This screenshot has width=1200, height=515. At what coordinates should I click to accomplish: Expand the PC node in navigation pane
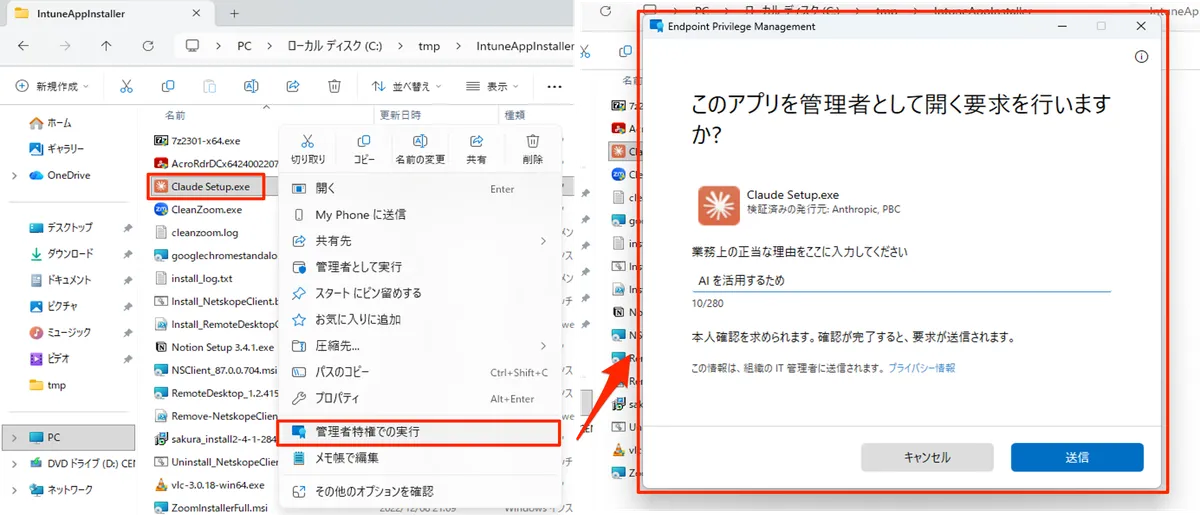pos(14,438)
